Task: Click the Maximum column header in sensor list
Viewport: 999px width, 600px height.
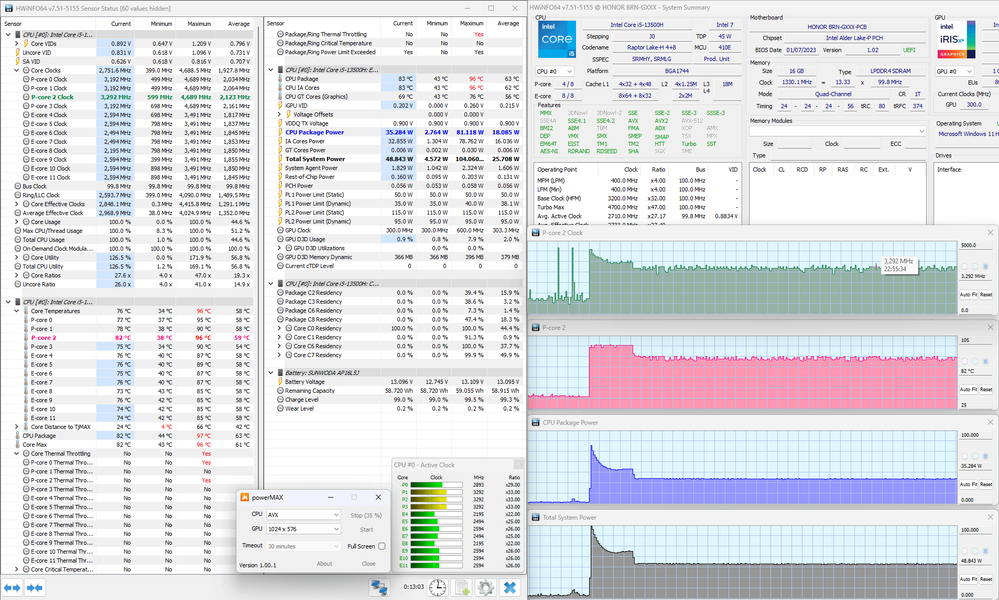Action: (x=199, y=22)
